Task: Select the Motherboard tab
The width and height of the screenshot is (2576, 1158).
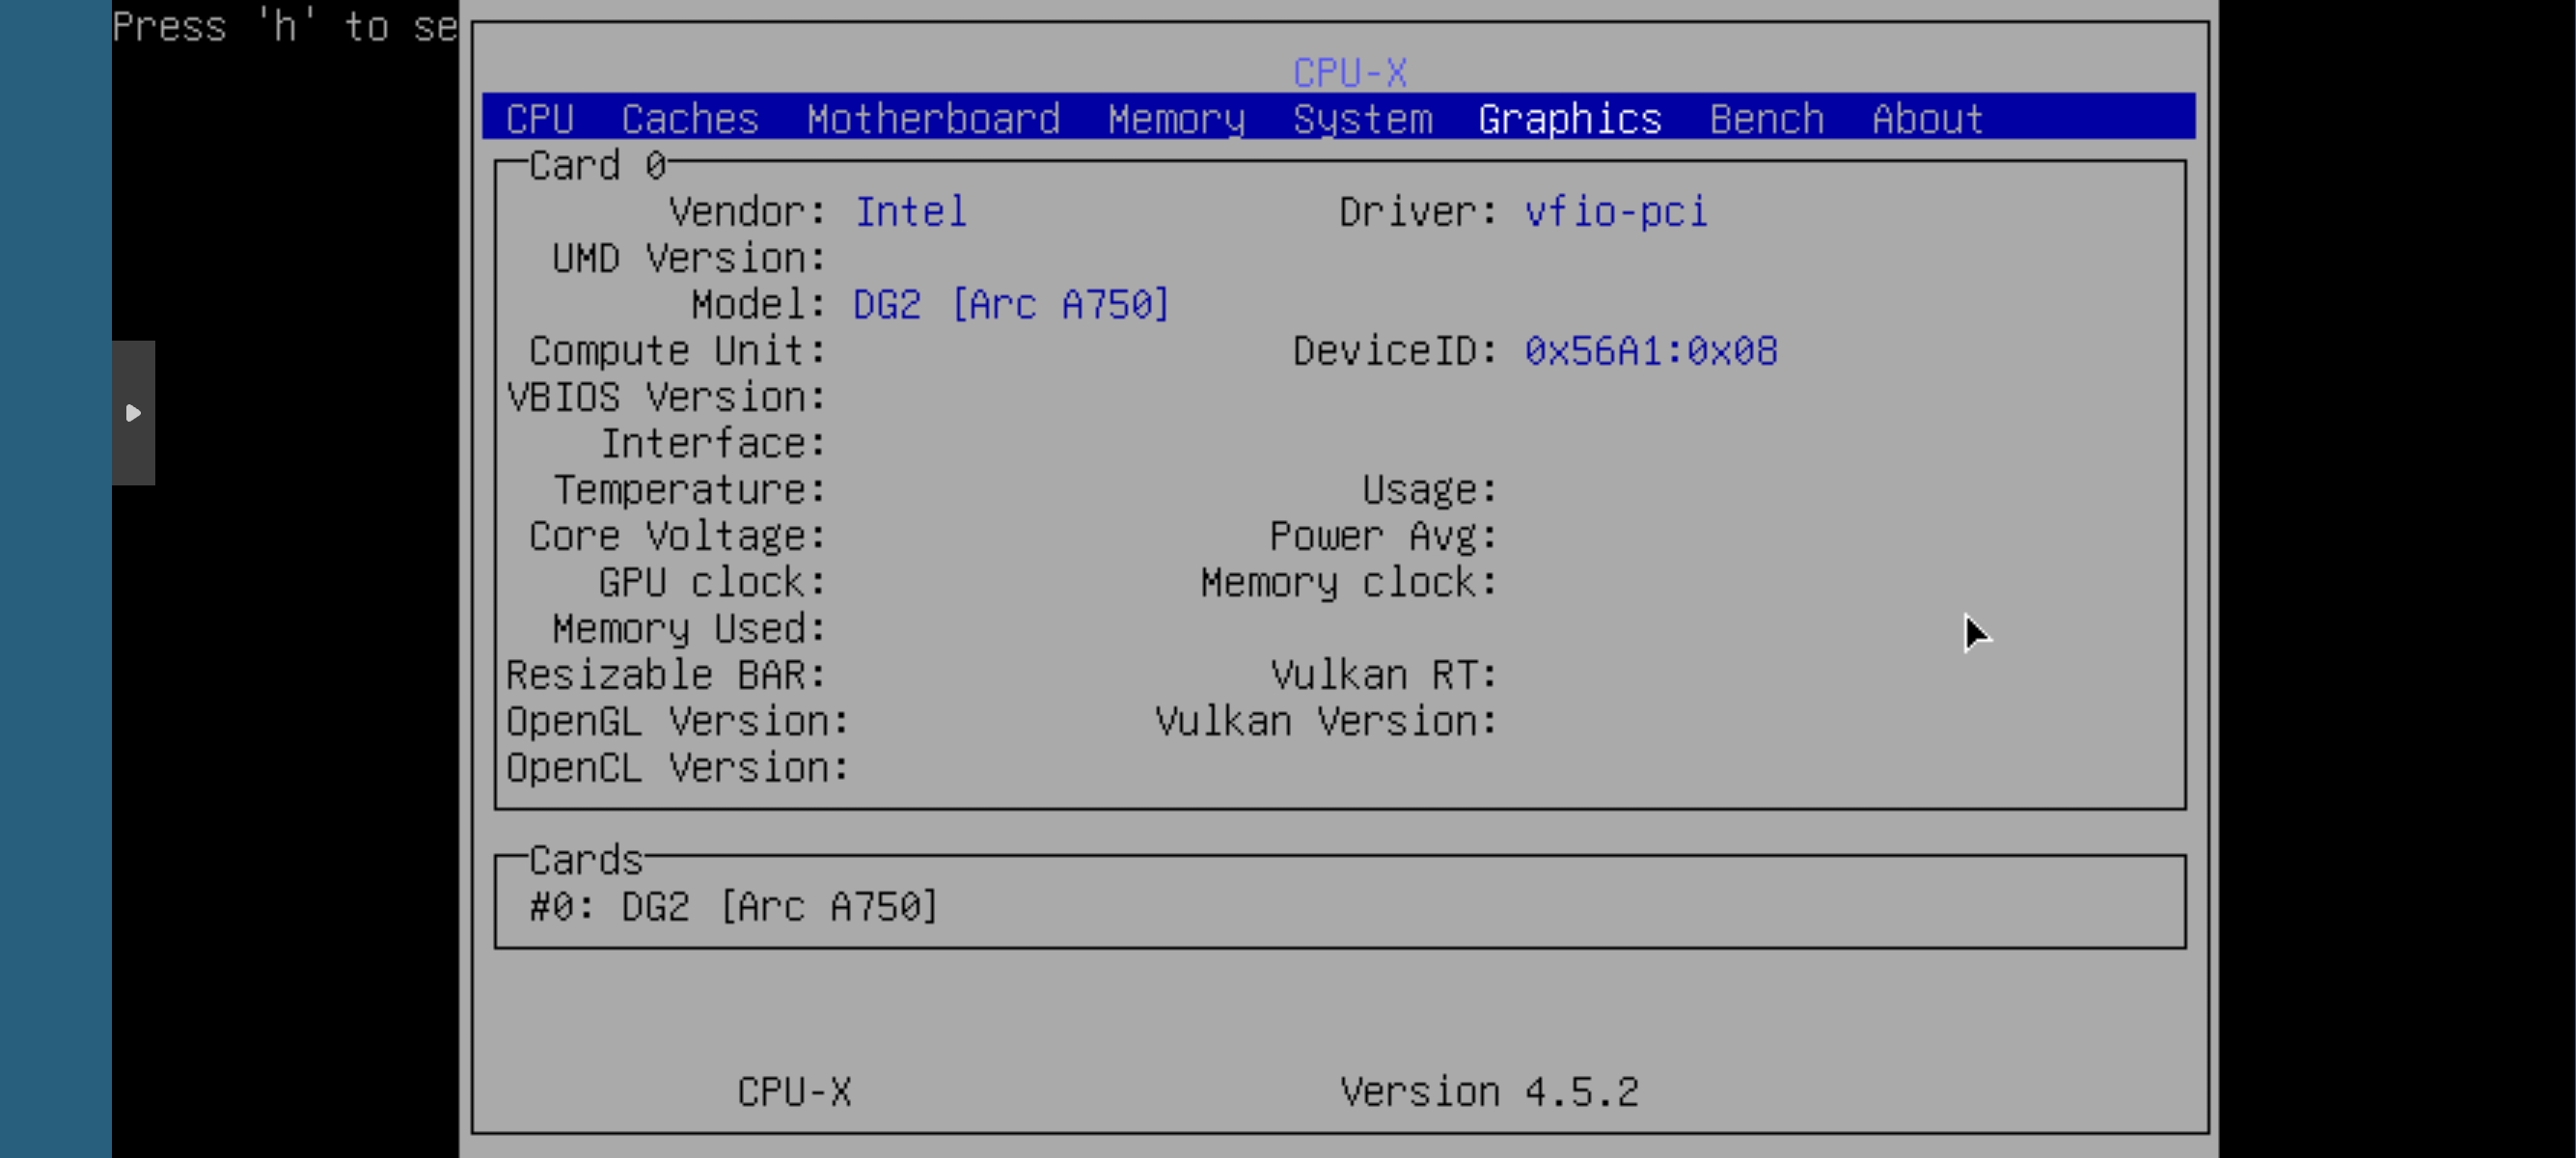Action: 933,119
